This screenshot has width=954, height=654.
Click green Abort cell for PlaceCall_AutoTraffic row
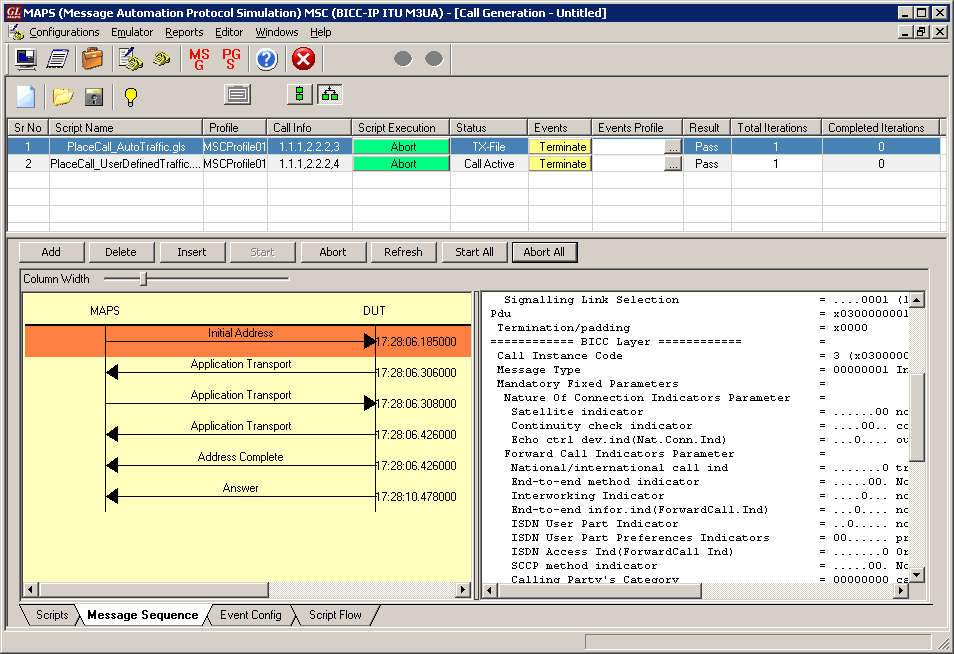tap(402, 147)
